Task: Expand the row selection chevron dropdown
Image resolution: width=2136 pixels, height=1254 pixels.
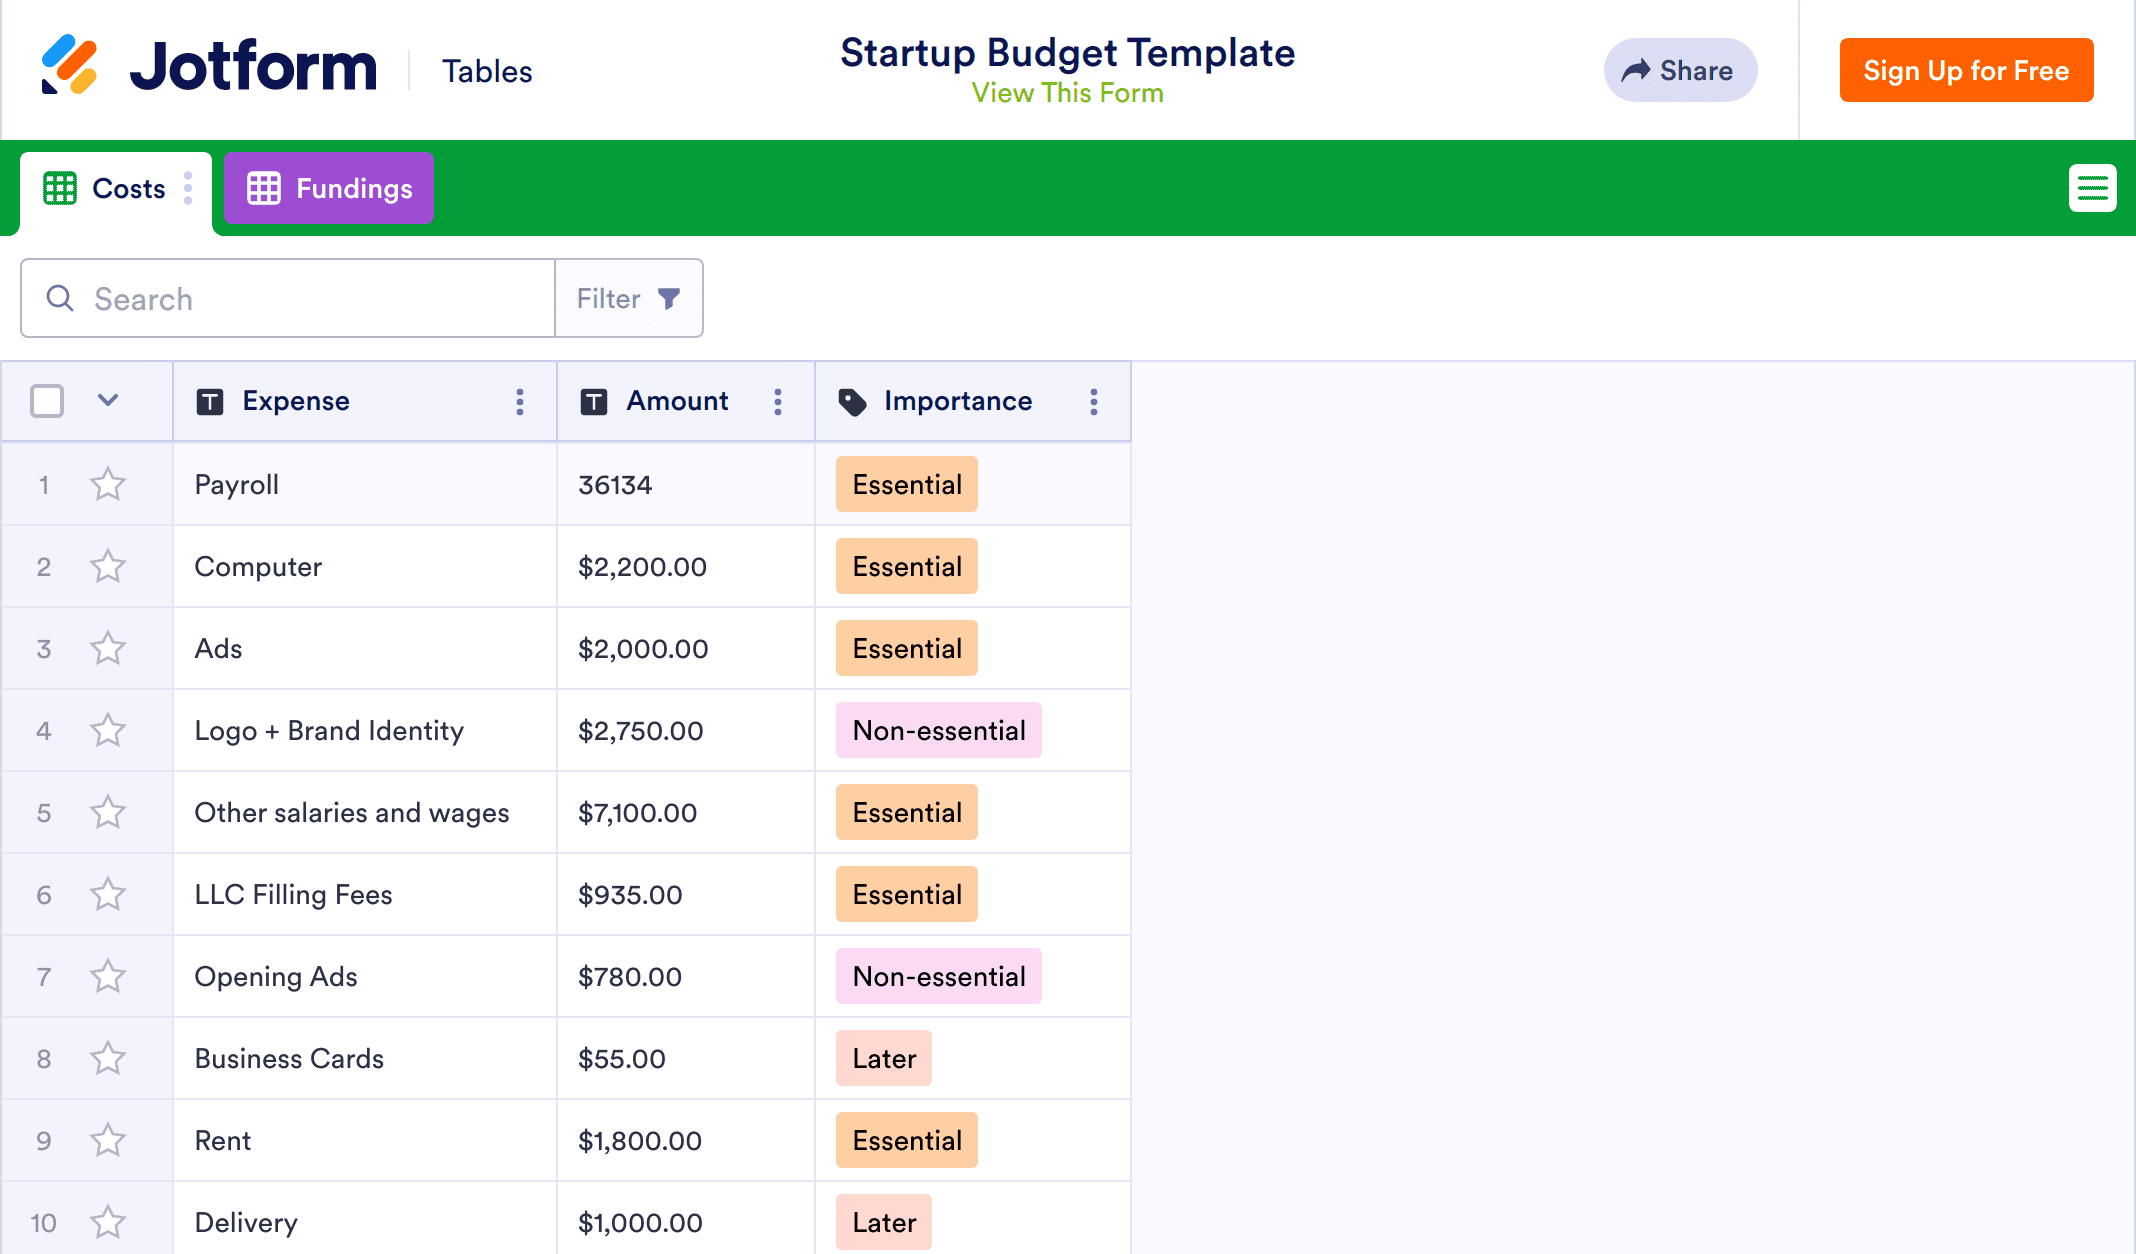Action: 108,401
